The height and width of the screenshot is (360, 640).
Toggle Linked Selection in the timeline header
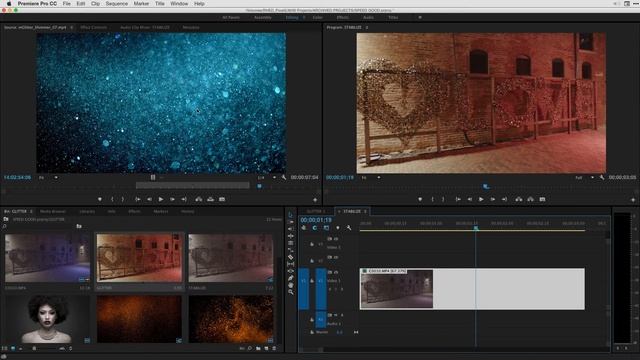coord(326,228)
